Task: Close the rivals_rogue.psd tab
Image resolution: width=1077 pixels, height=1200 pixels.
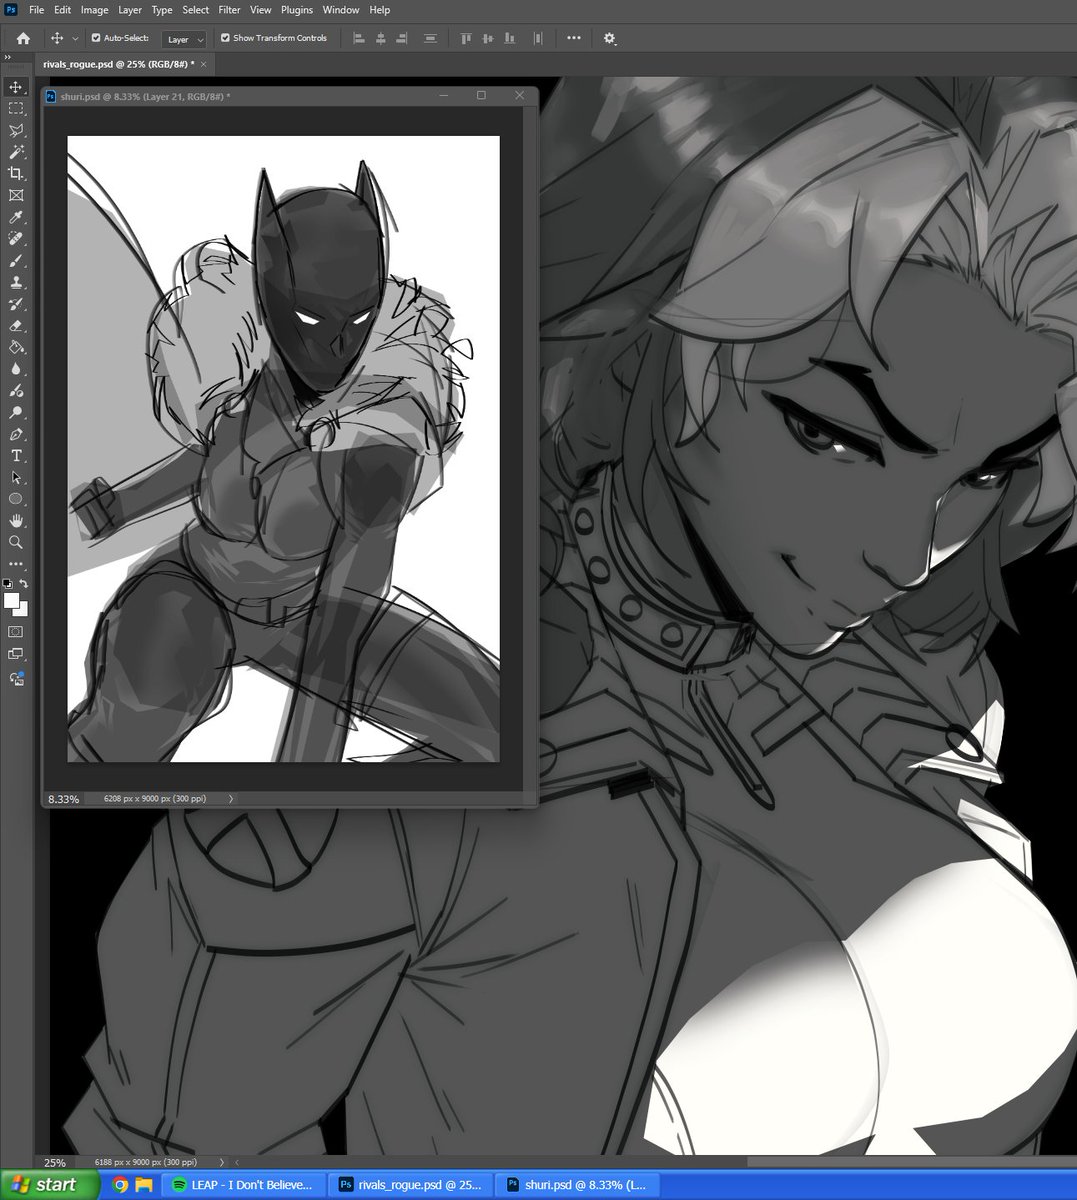Action: [205, 64]
